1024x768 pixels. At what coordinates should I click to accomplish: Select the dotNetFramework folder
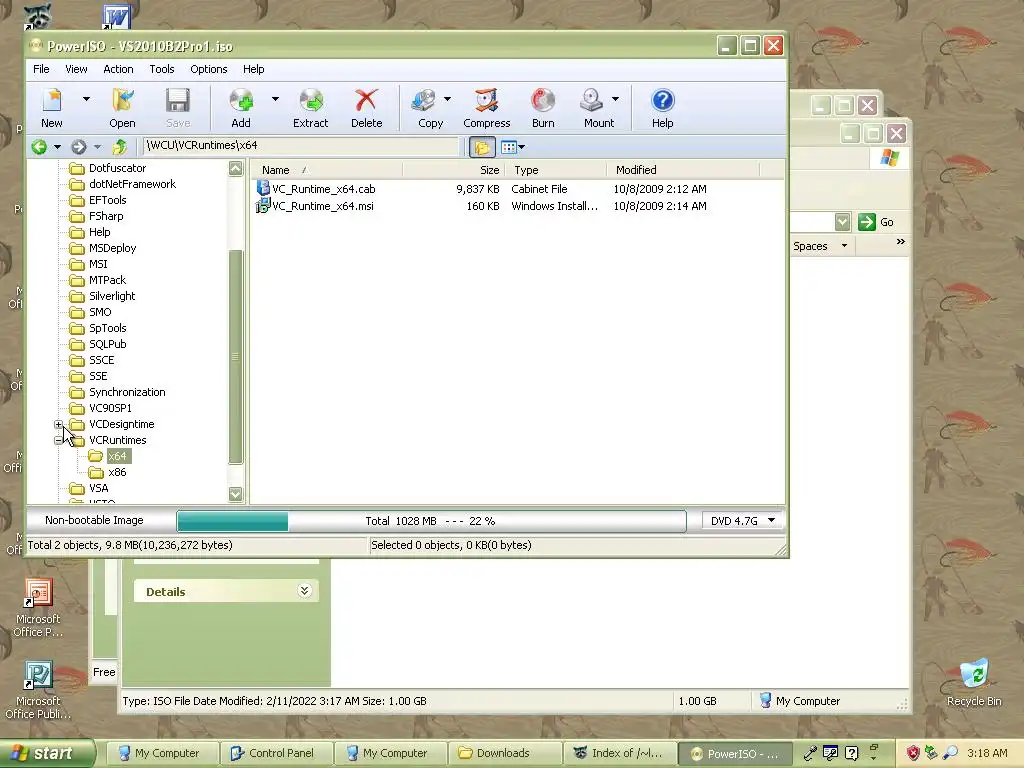(132, 184)
